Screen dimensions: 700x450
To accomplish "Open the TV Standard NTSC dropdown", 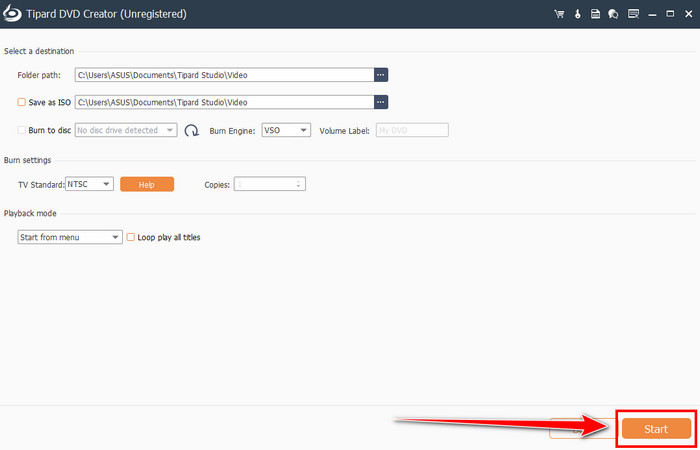I will 89,184.
